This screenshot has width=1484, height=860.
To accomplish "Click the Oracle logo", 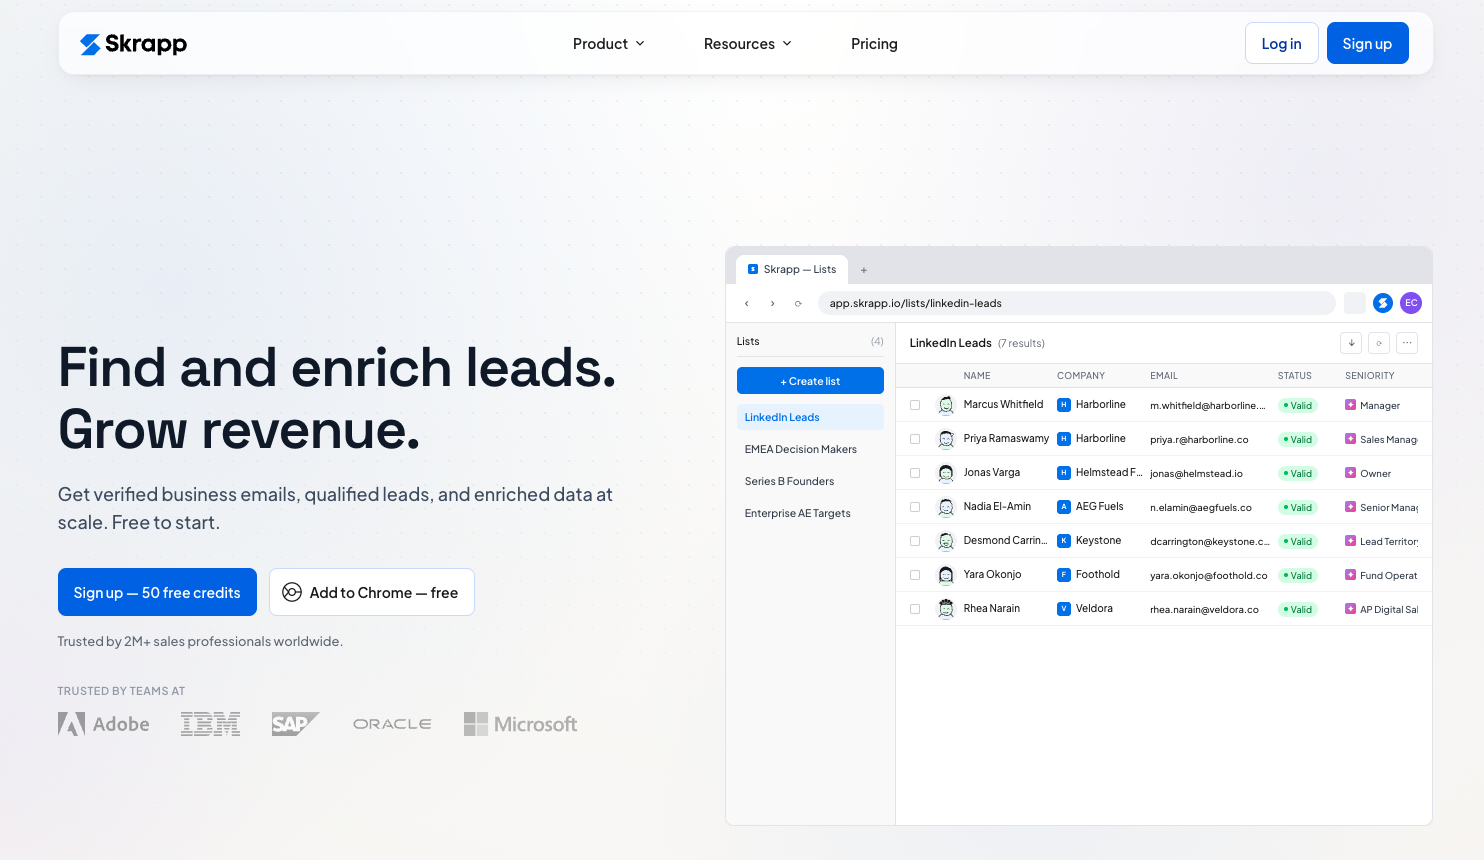I will tap(392, 724).
